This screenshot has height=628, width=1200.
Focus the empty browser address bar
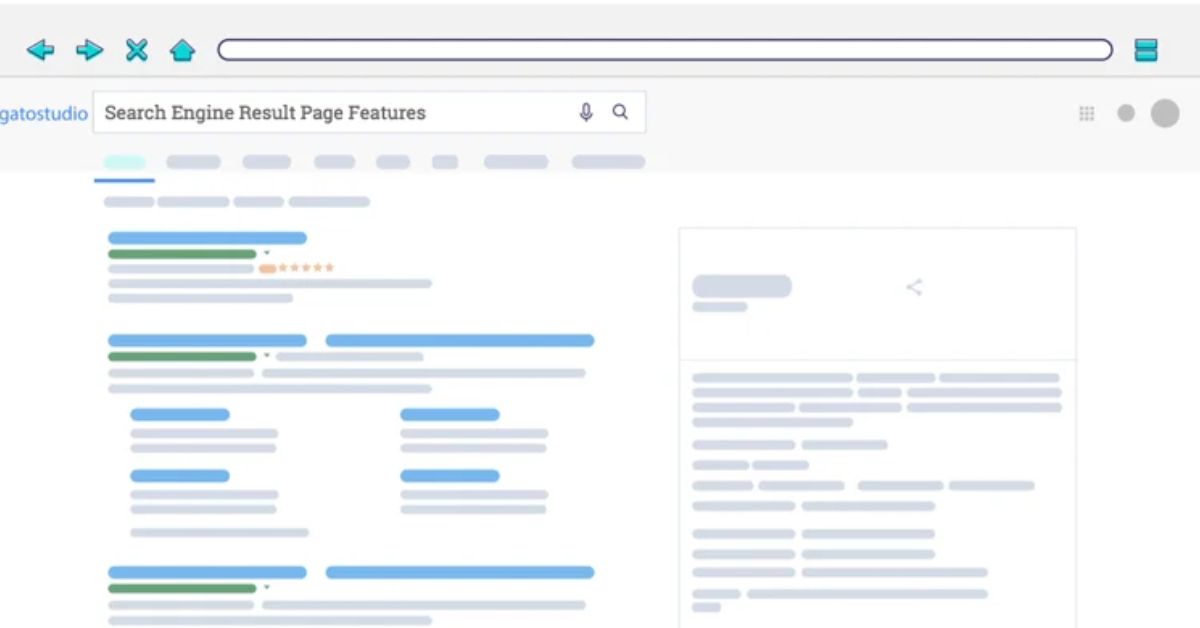tap(664, 50)
